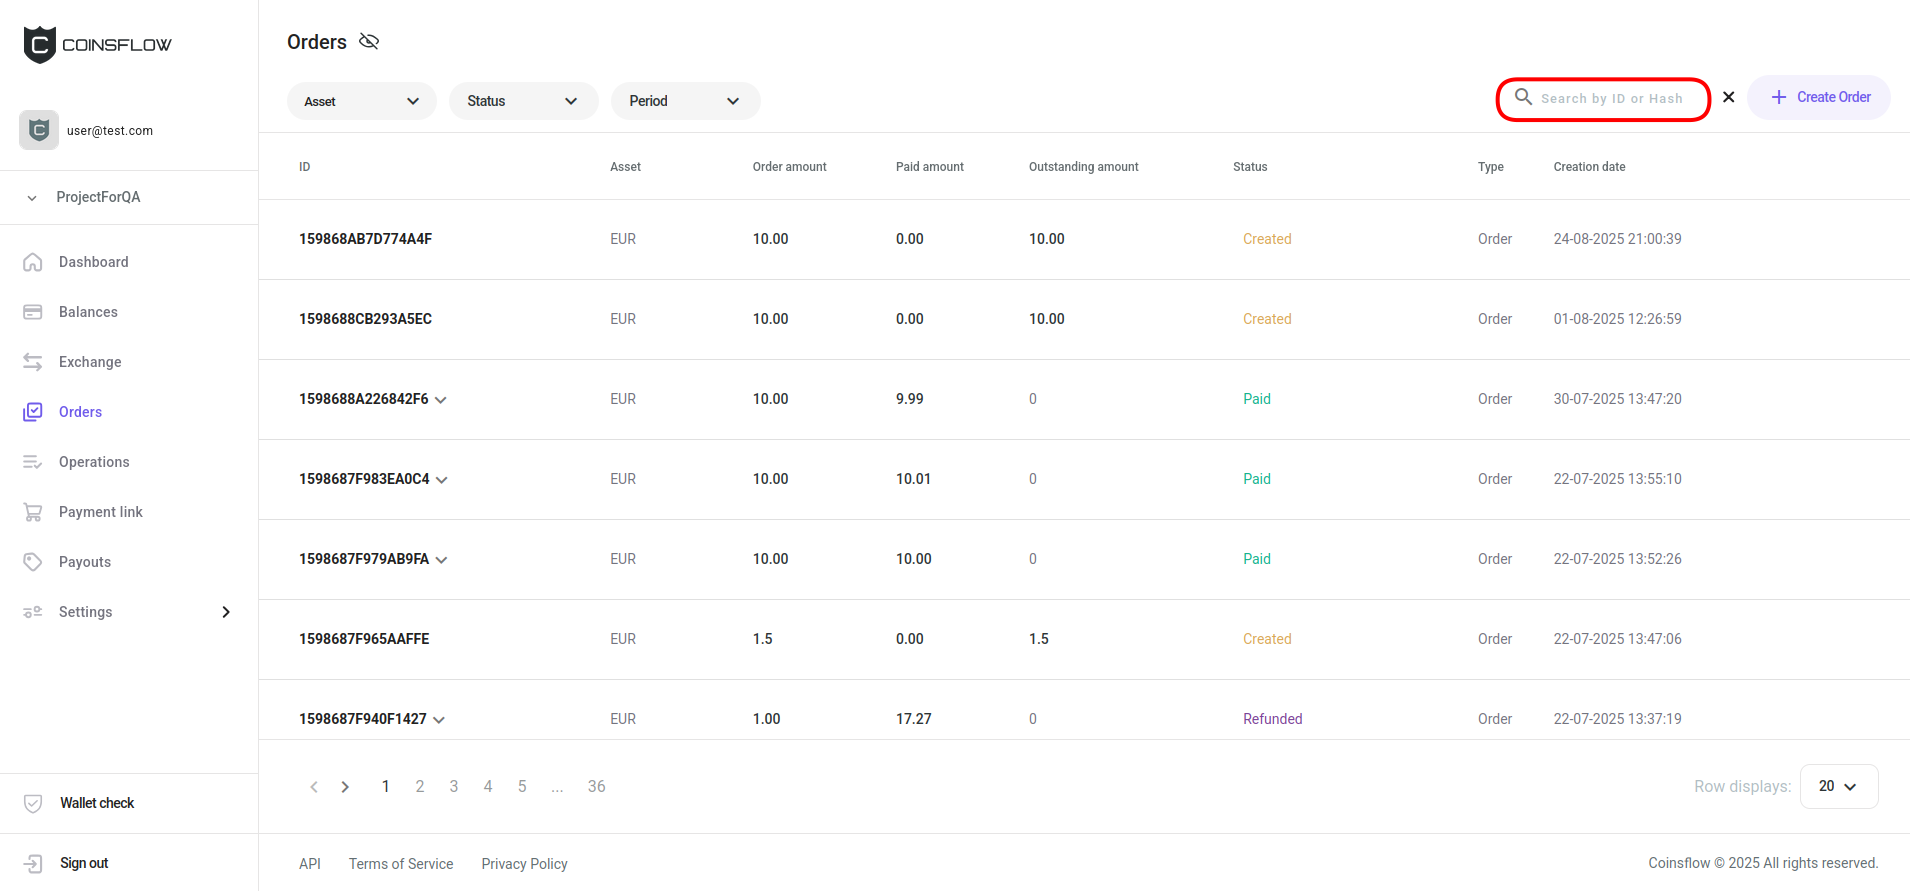Toggle the eye-slash visibility icon beside Orders

369,41
